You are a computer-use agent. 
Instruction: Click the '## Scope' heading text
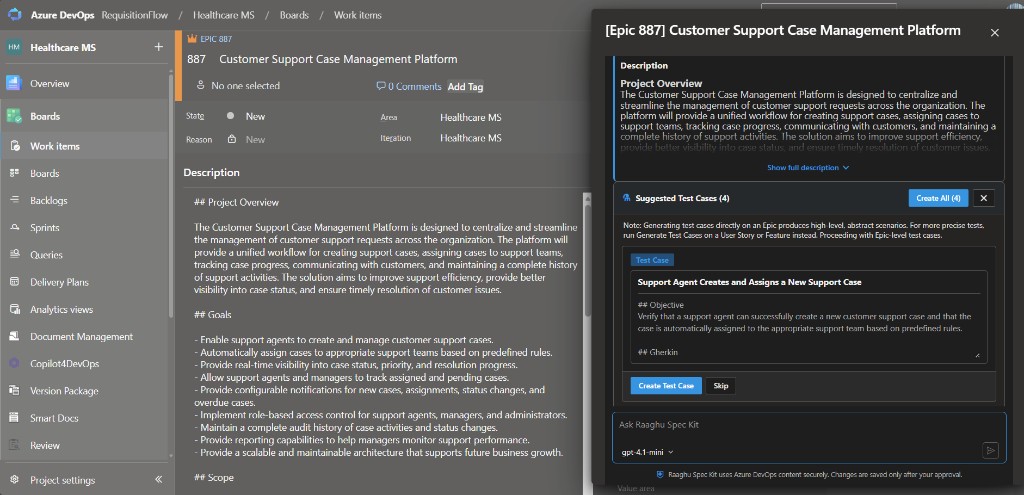[x=213, y=478]
